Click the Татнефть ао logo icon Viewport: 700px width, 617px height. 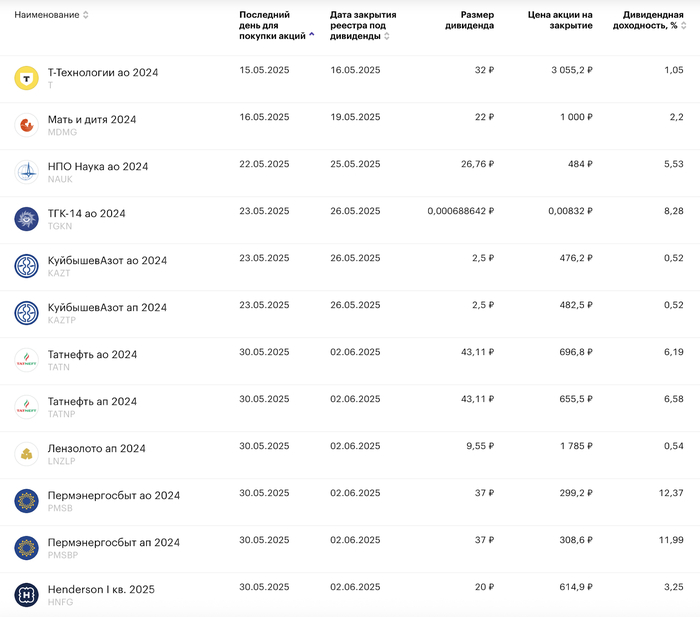click(x=26, y=360)
